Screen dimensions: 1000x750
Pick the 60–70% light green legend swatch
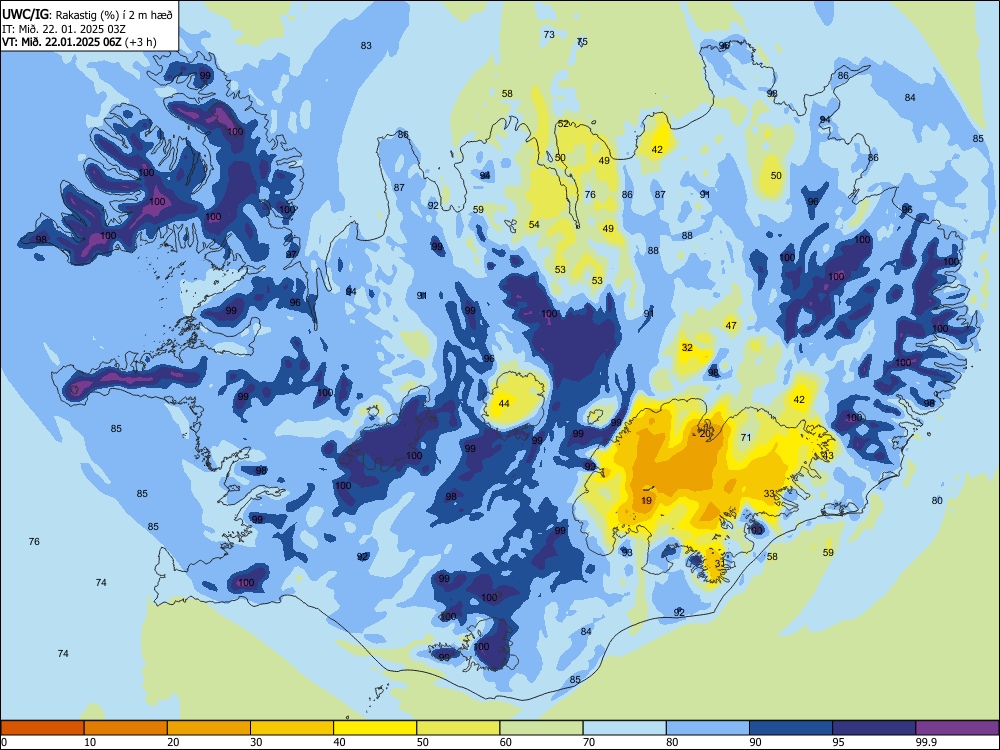[x=541, y=728]
